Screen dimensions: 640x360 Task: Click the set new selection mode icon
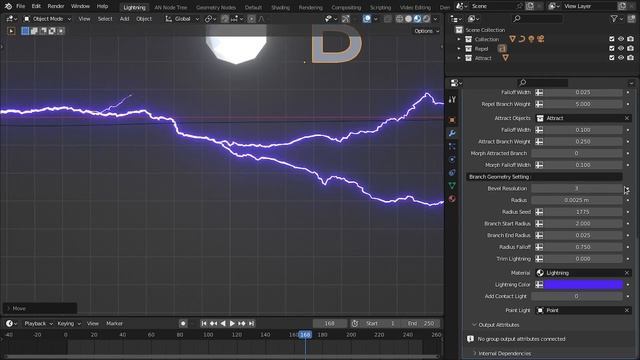(x=25, y=31)
